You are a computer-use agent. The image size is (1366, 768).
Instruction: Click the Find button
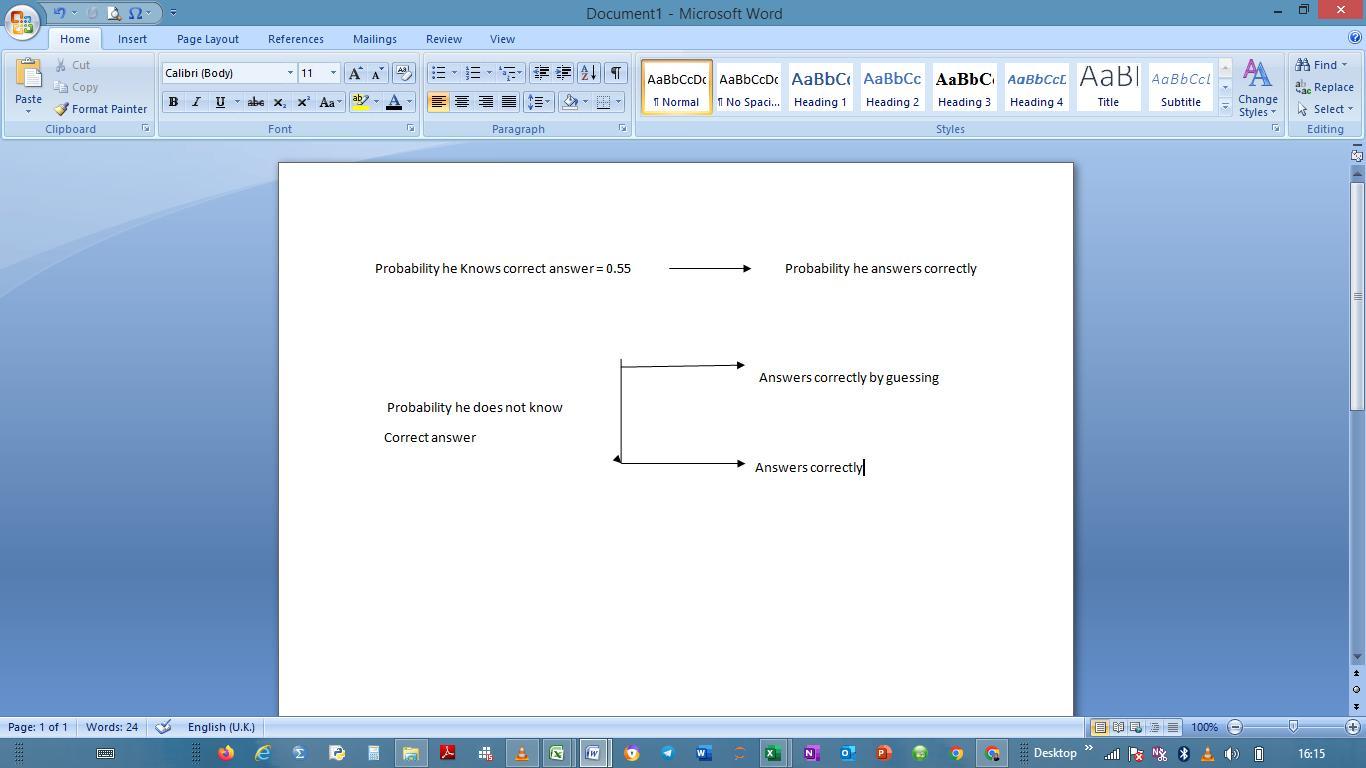coord(1322,65)
